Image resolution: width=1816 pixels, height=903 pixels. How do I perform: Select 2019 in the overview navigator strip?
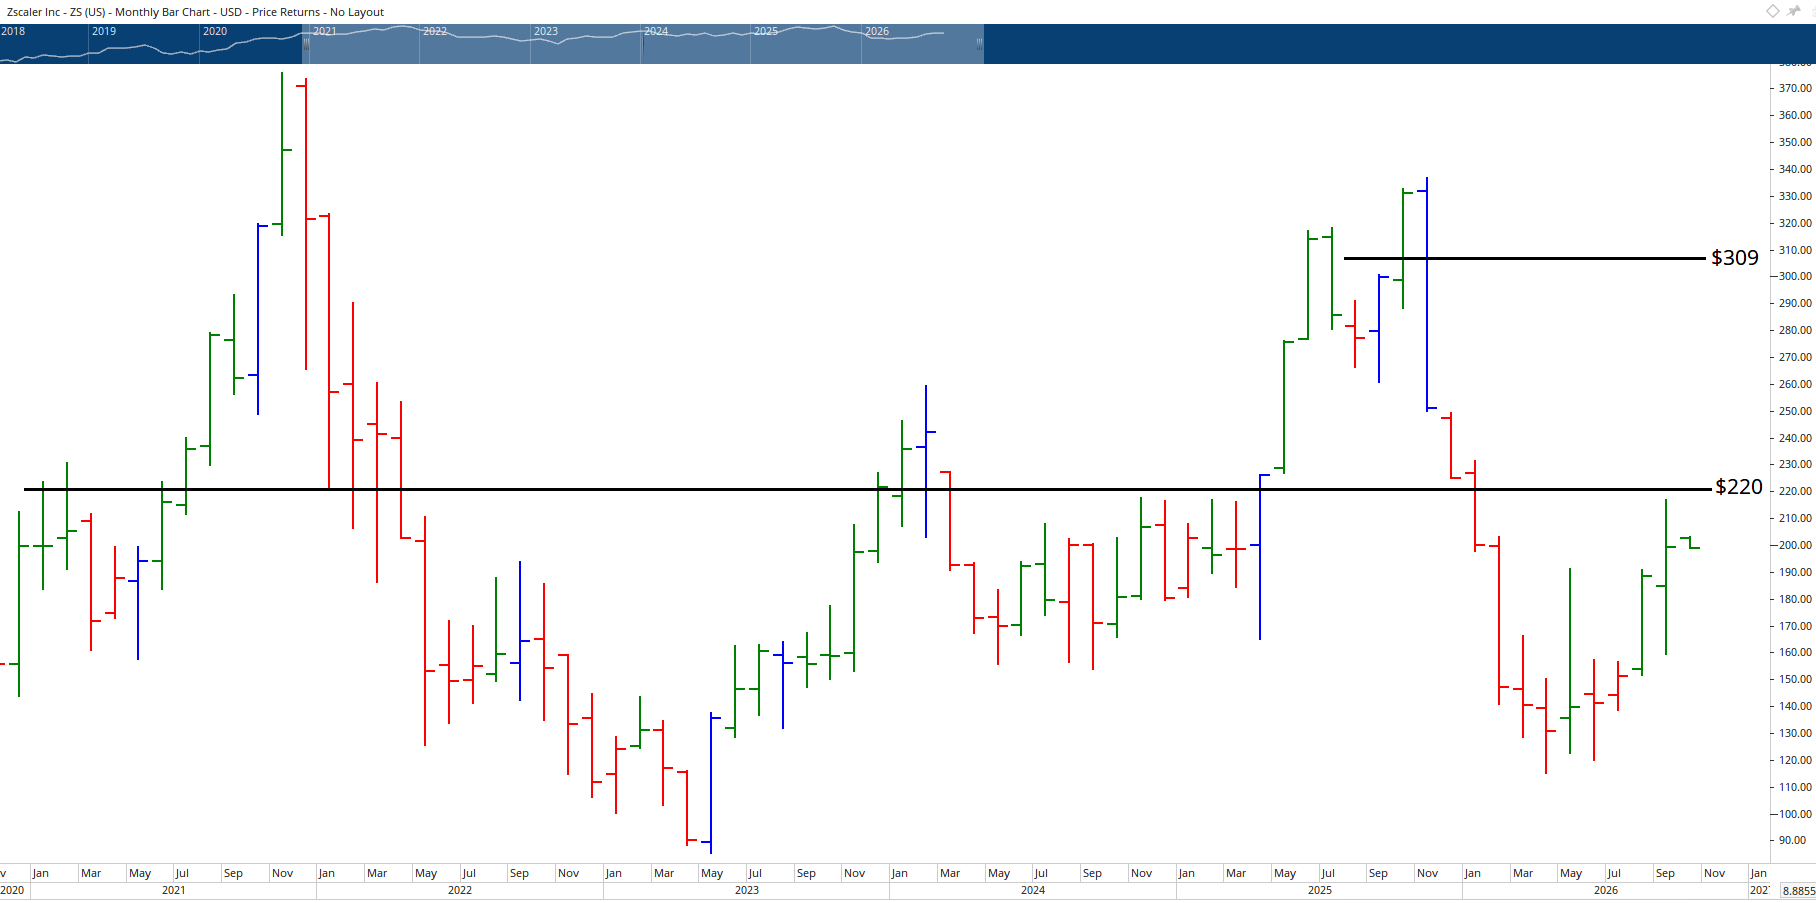[x=104, y=31]
